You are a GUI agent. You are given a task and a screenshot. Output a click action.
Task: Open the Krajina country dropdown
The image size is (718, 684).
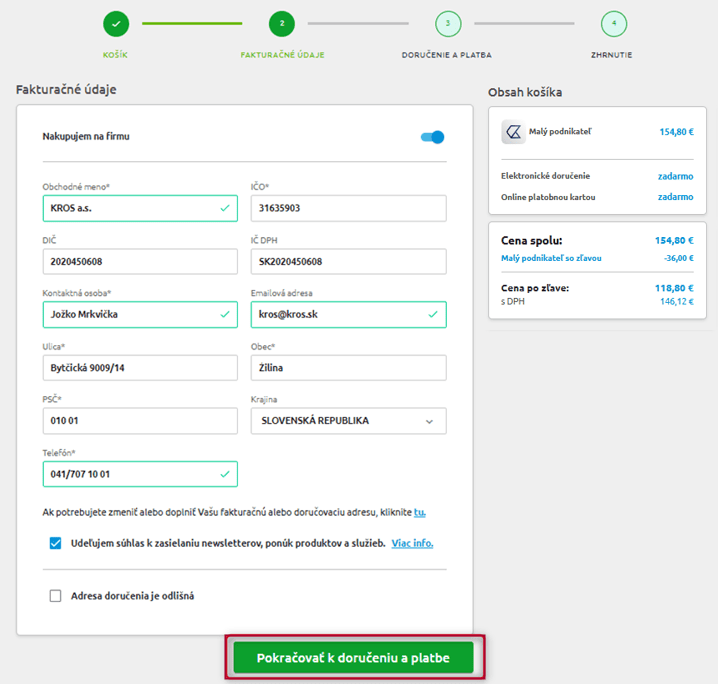coord(348,421)
